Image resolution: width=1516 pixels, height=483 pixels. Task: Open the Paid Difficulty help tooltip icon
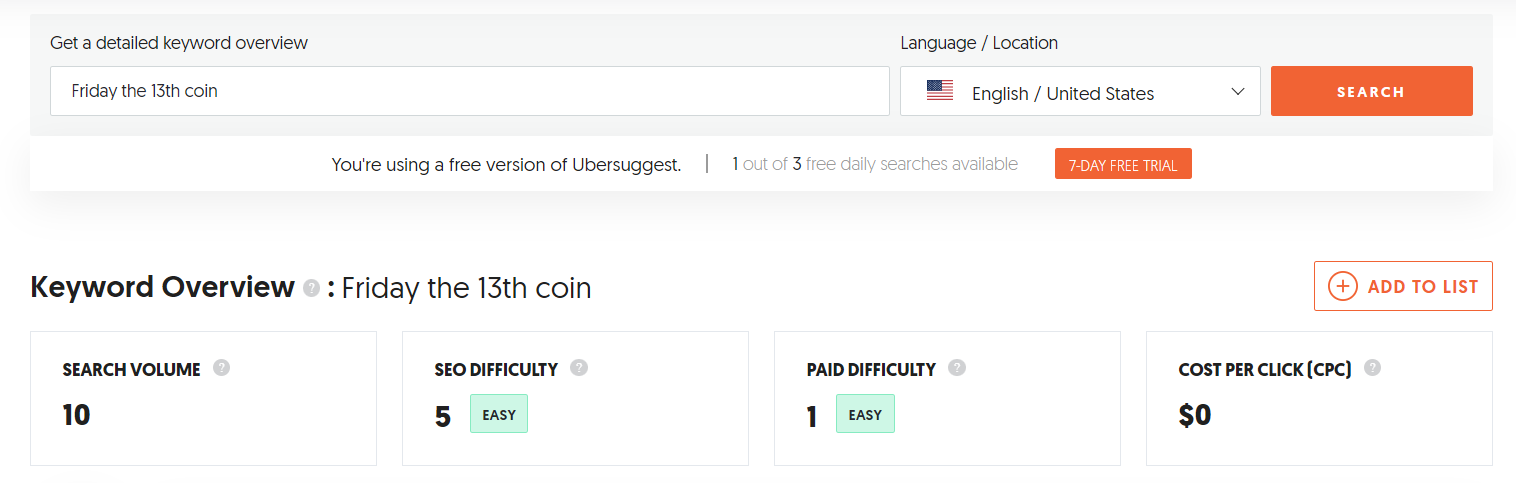coord(957,368)
